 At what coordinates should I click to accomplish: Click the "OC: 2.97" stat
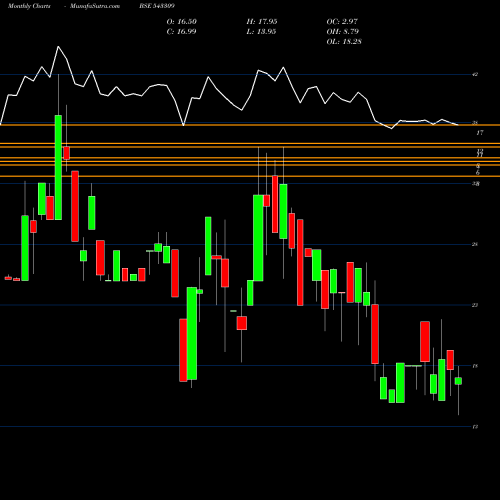(x=342, y=22)
